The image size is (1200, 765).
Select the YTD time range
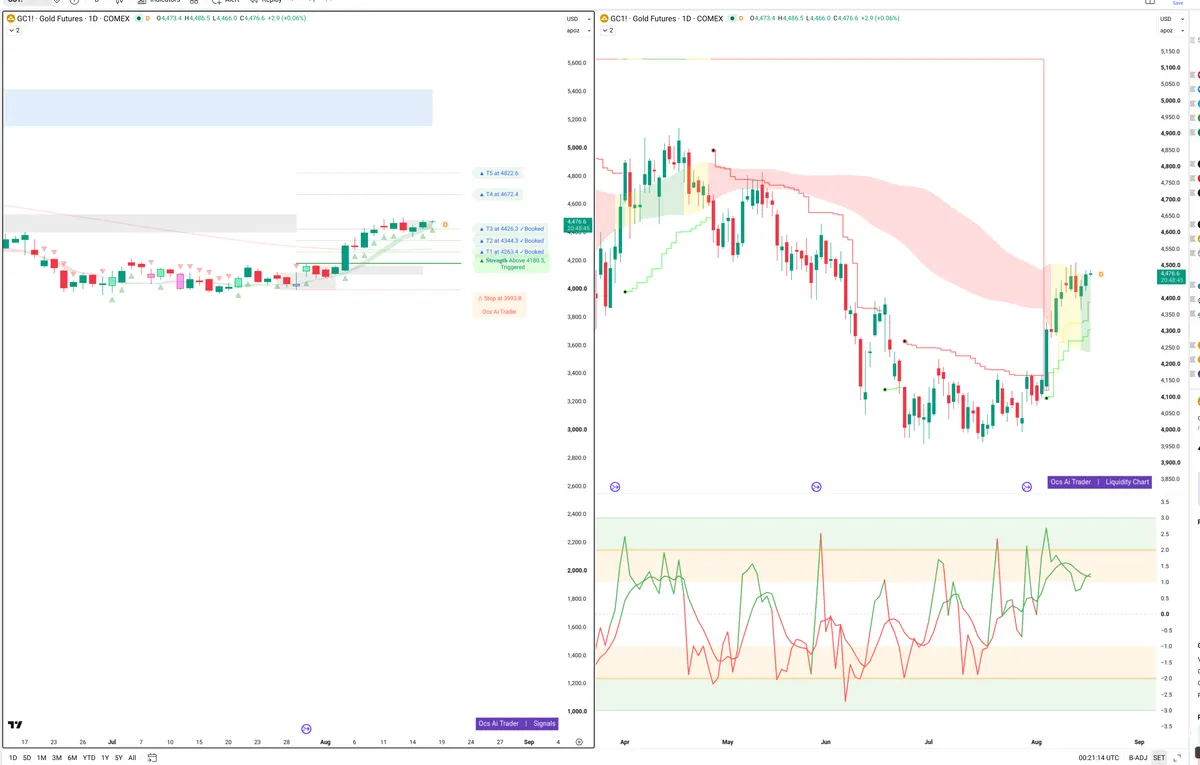(89, 758)
